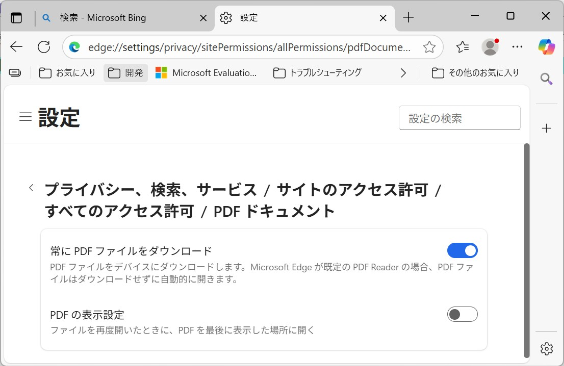Go to すべてのアクセス許可 breadcrumb
Image resolution: width=564 pixels, height=366 pixels.
coord(119,211)
